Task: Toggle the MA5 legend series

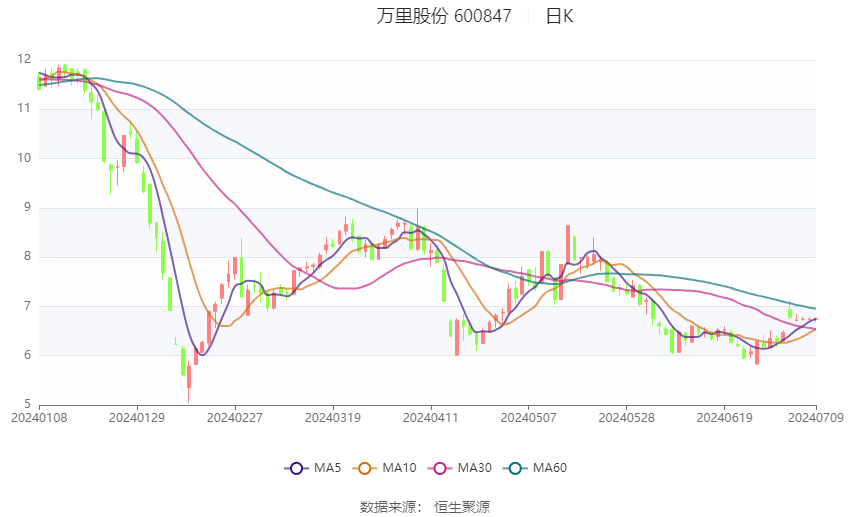Action: (313, 468)
